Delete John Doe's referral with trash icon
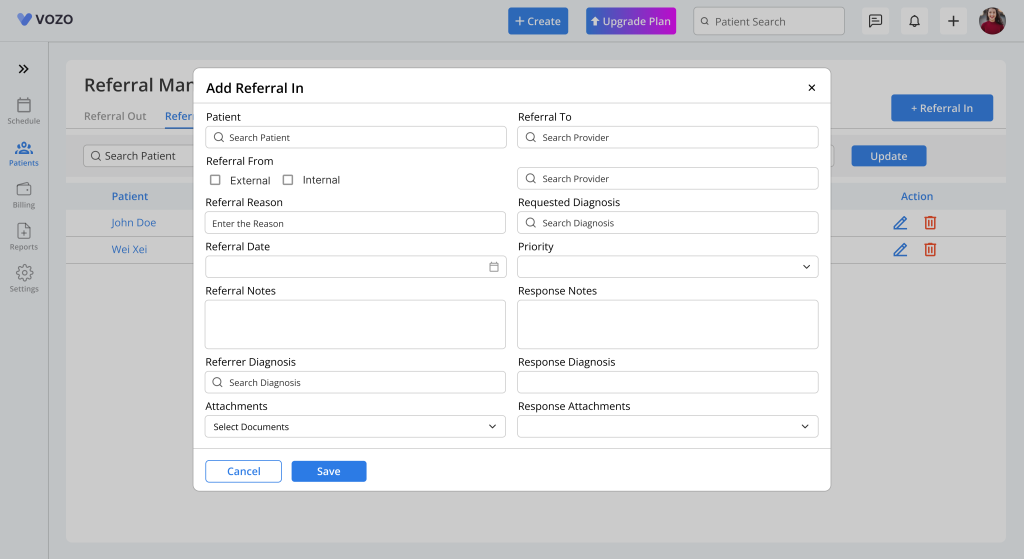This screenshot has height=559, width=1024. pyautogui.click(x=930, y=223)
